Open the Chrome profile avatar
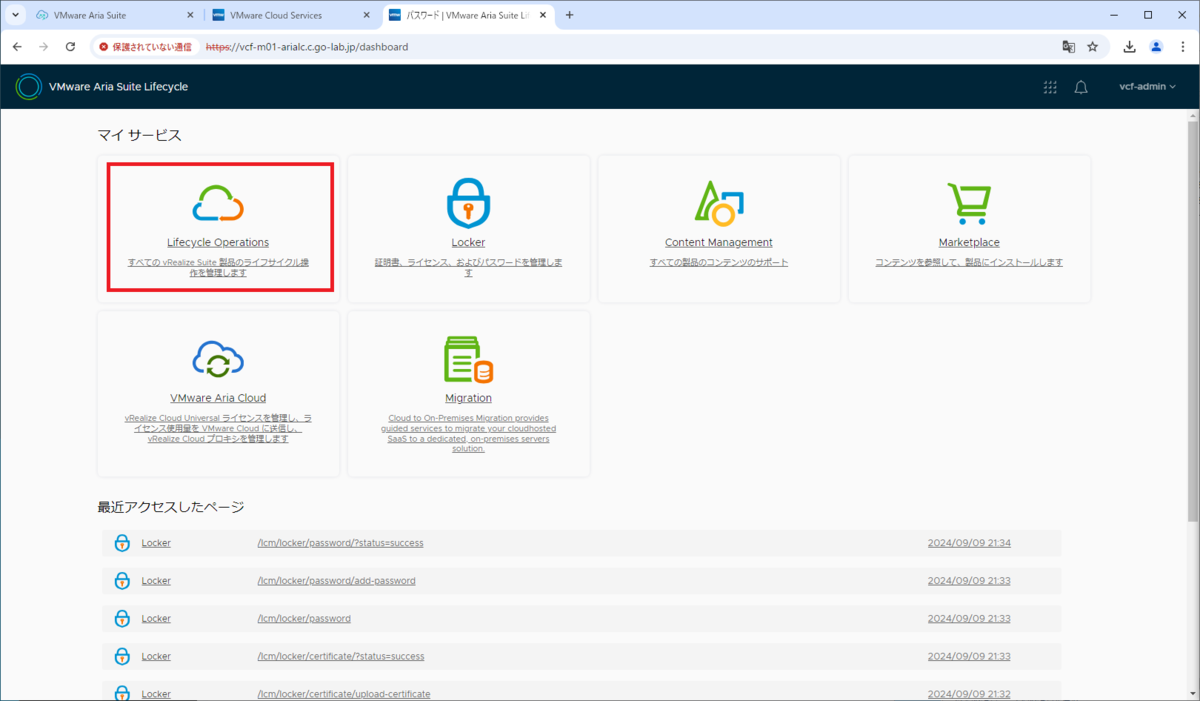Viewport: 1200px width, 701px height. [x=1156, y=46]
